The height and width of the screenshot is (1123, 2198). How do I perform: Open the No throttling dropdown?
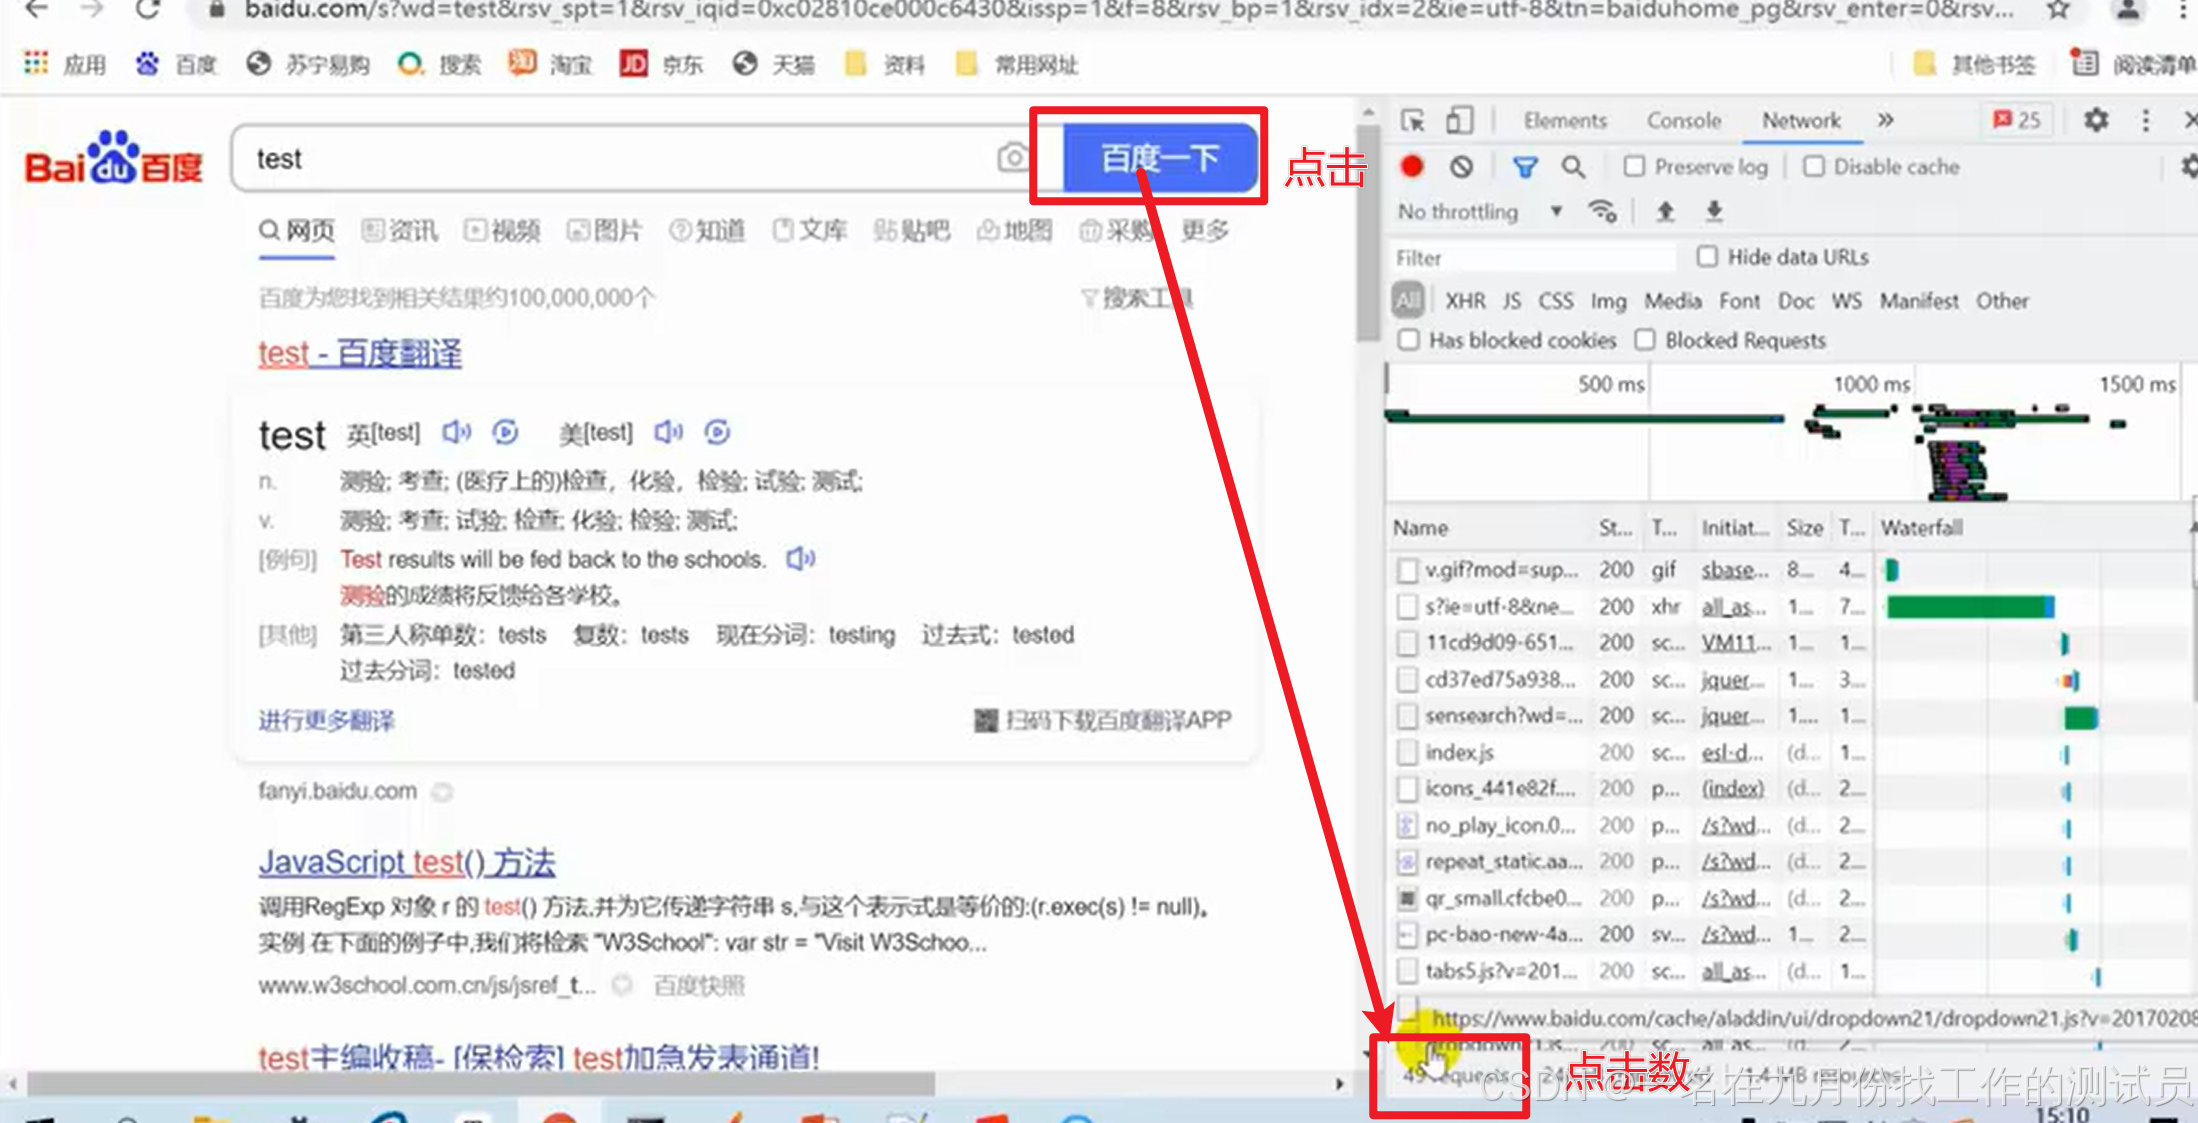1478,212
